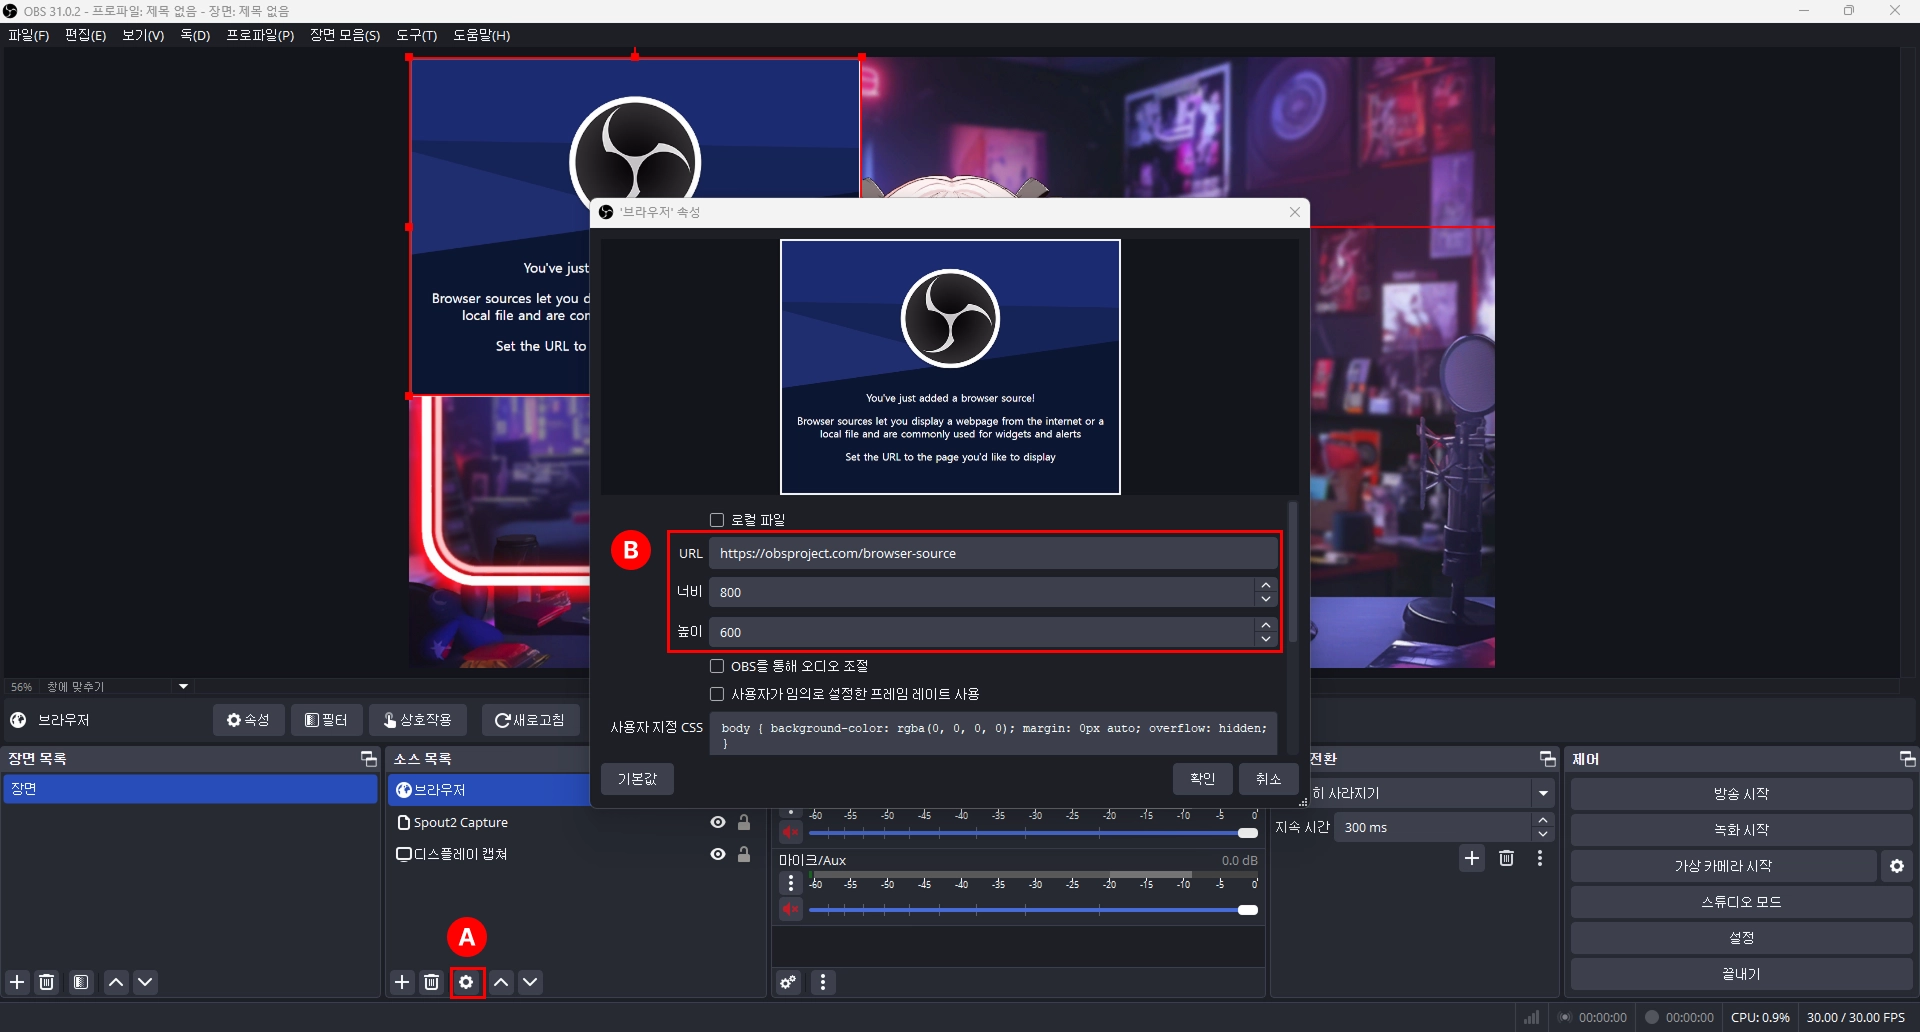
Task: Open advanced audio properties gears icon
Action: pyautogui.click(x=789, y=983)
